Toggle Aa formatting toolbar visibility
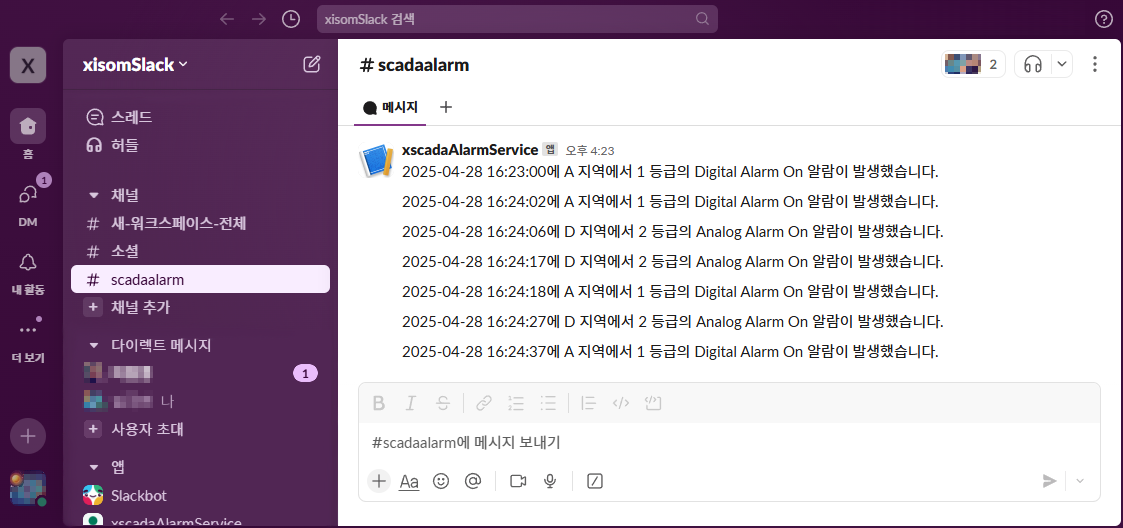 point(409,481)
